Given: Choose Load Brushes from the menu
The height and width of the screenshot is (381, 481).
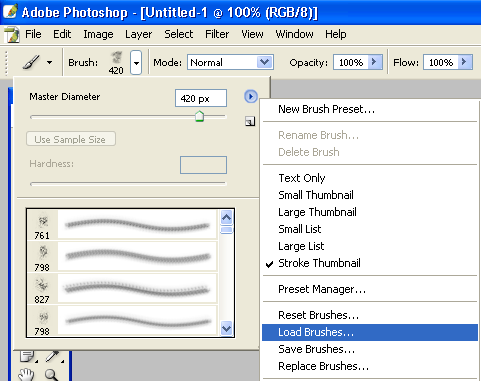Looking at the screenshot, I should [x=370, y=332].
